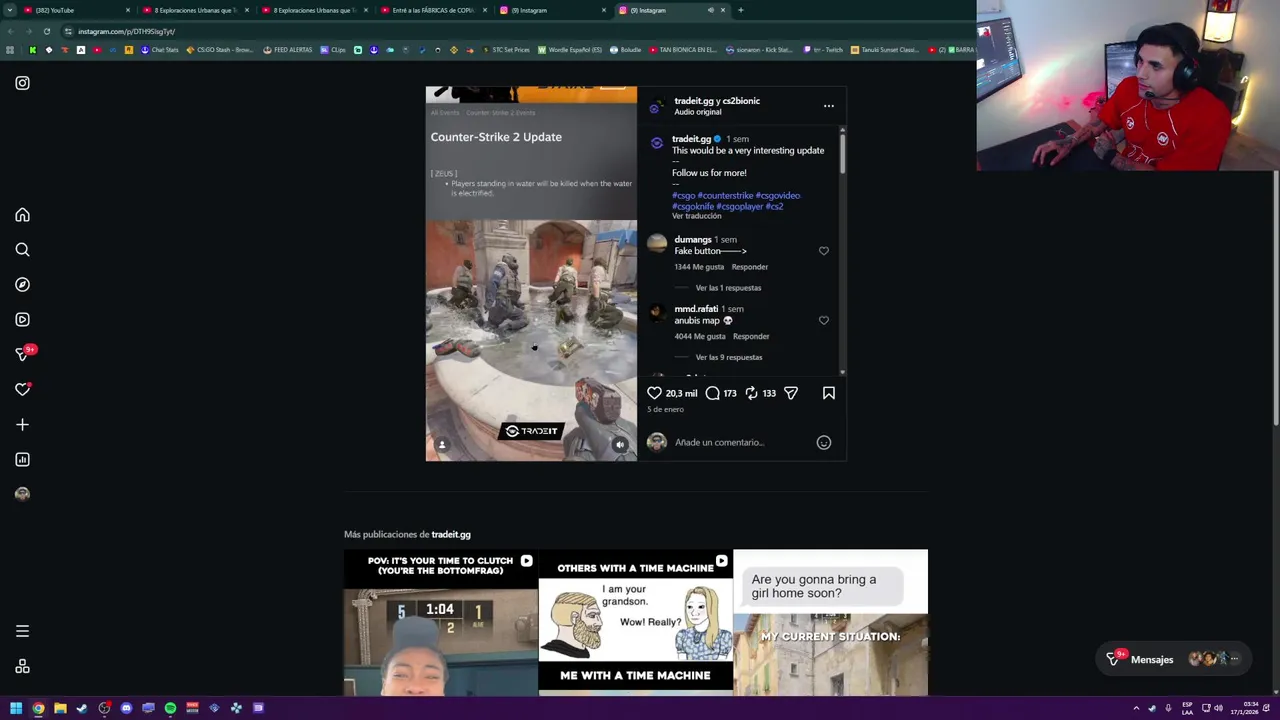Switch to 'Entré a las FÁBRICAS' tab
1280x720 pixels.
coord(433,10)
